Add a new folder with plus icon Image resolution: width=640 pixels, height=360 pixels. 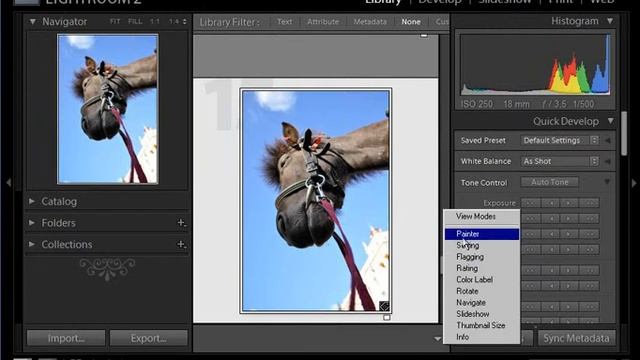click(181, 223)
